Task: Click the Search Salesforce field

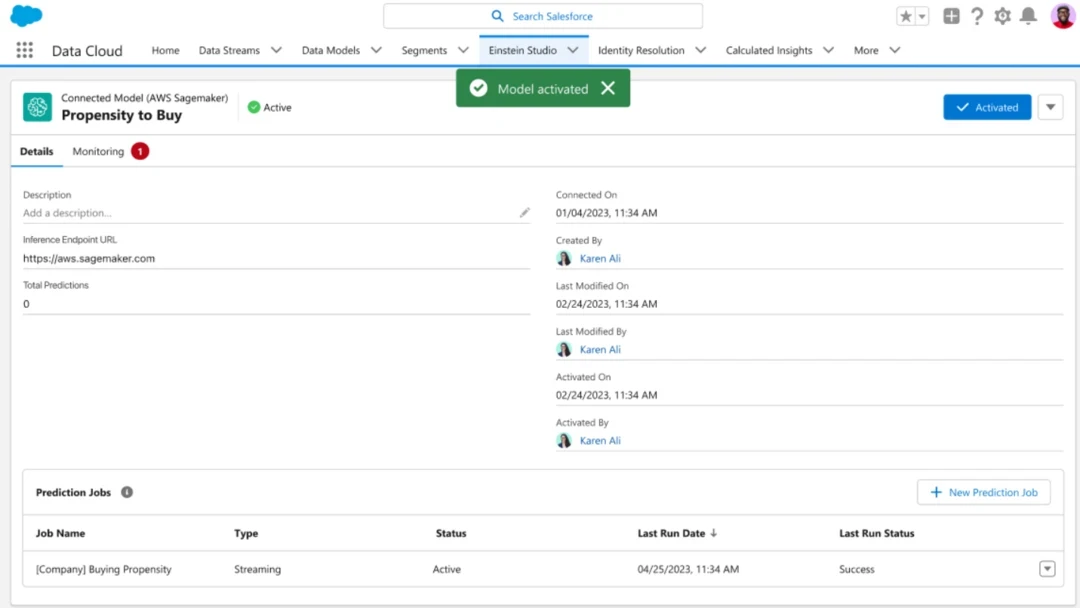Action: pyautogui.click(x=543, y=17)
